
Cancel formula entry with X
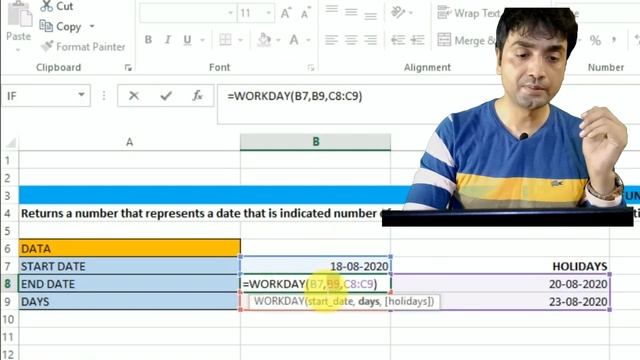coord(133,96)
